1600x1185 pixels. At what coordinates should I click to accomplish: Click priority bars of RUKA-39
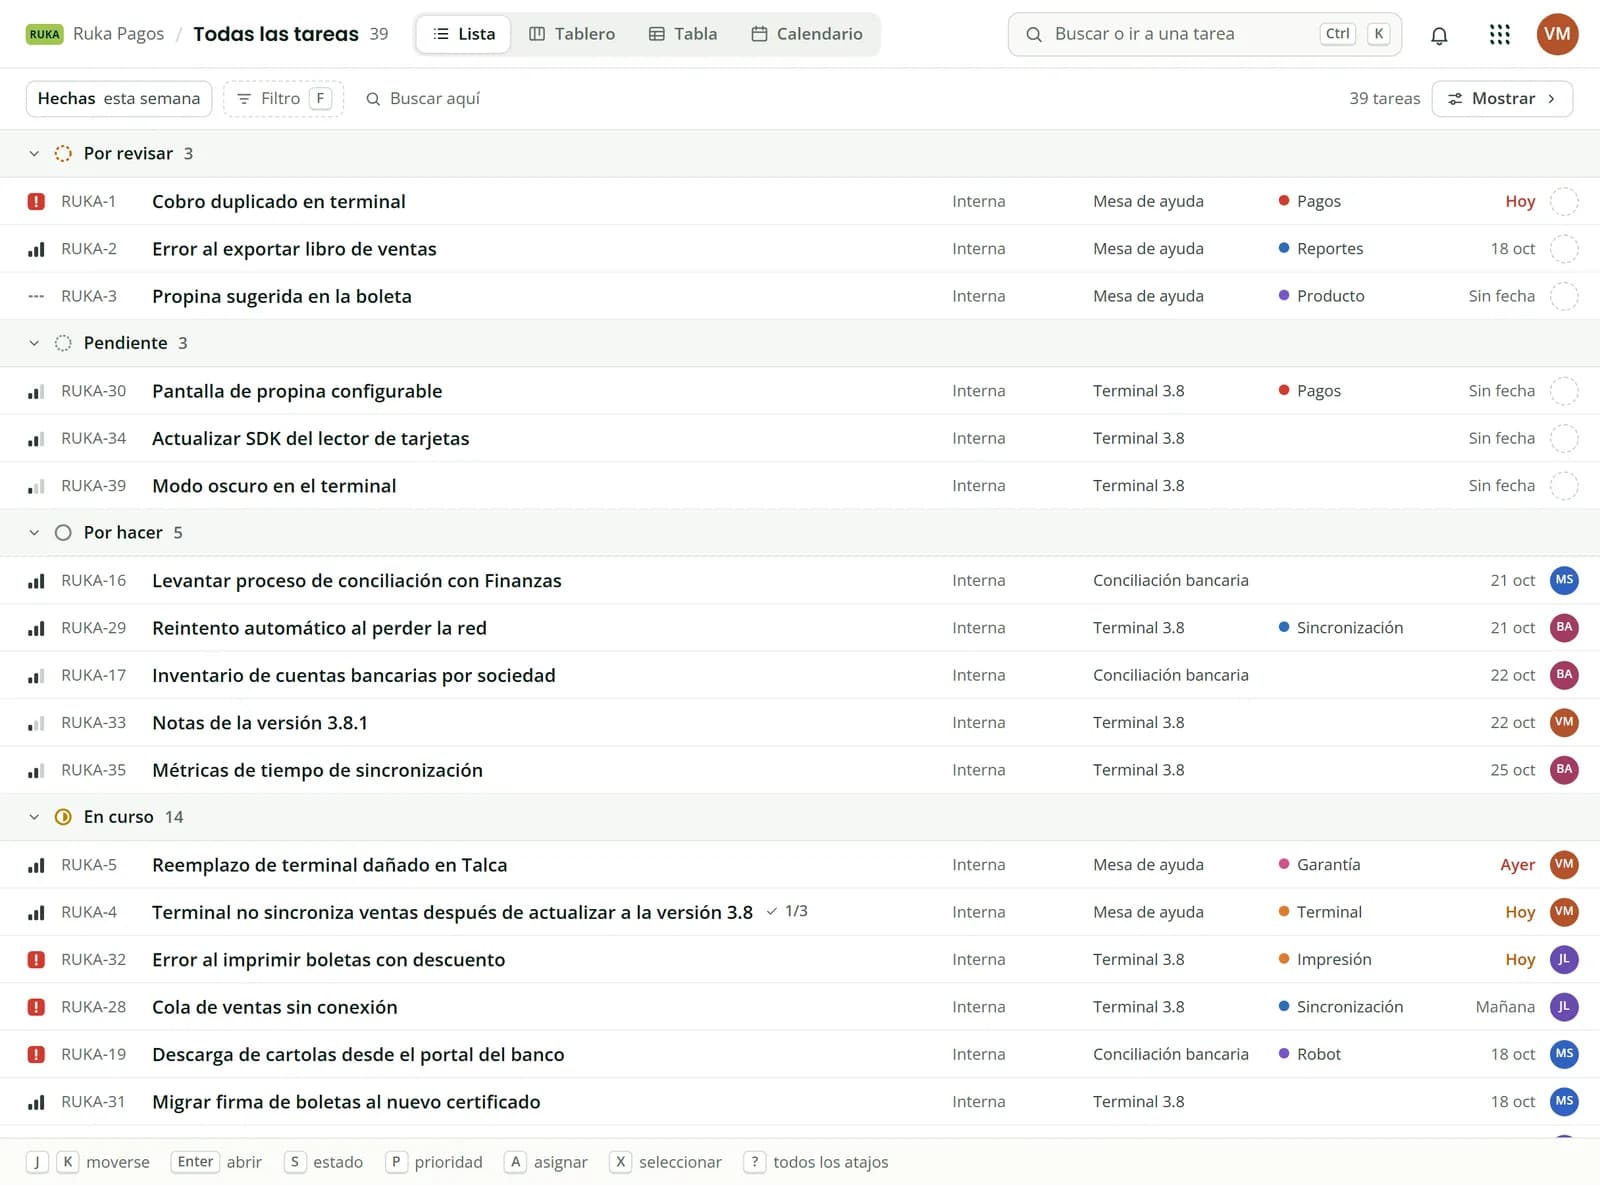[36, 486]
